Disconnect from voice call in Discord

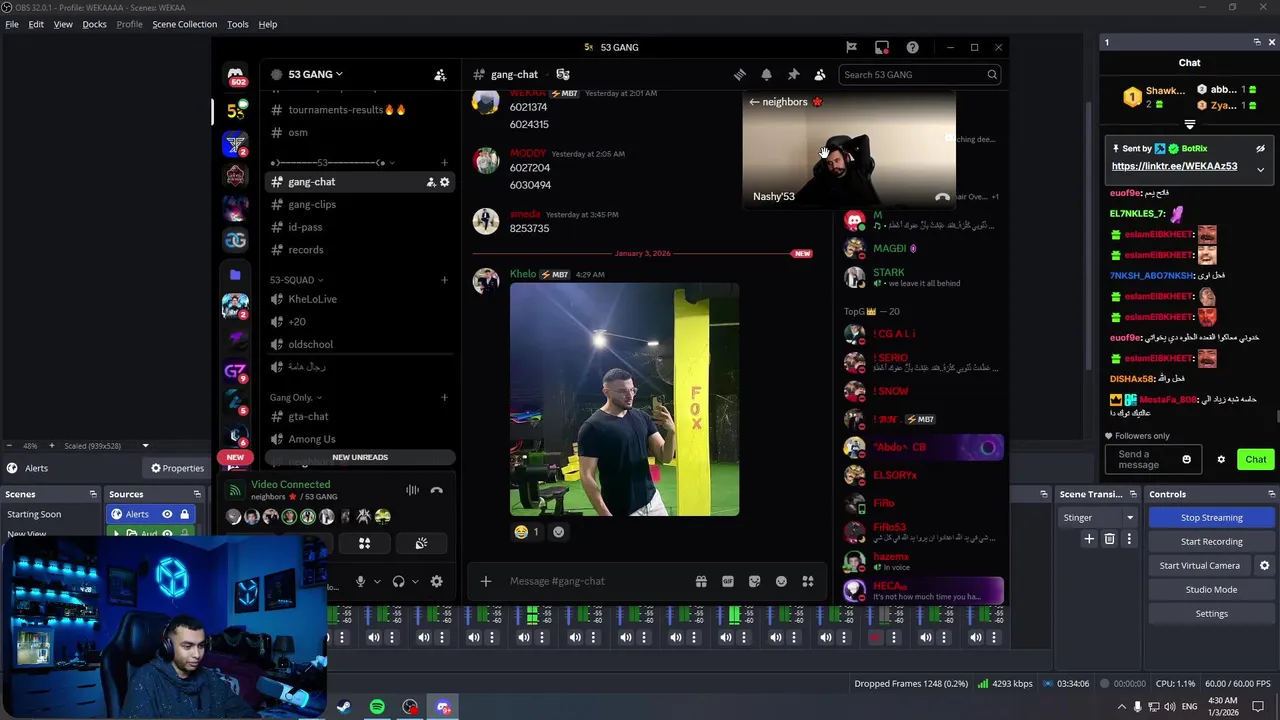[x=436, y=490]
